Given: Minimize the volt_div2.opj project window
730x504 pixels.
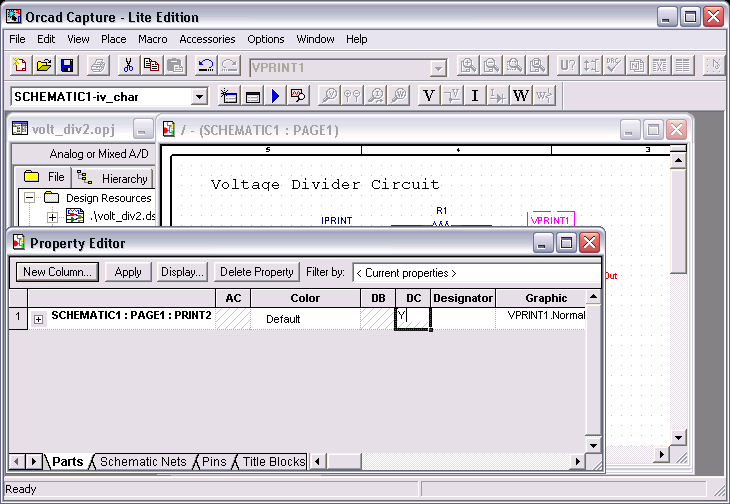Looking at the screenshot, I should [142, 129].
